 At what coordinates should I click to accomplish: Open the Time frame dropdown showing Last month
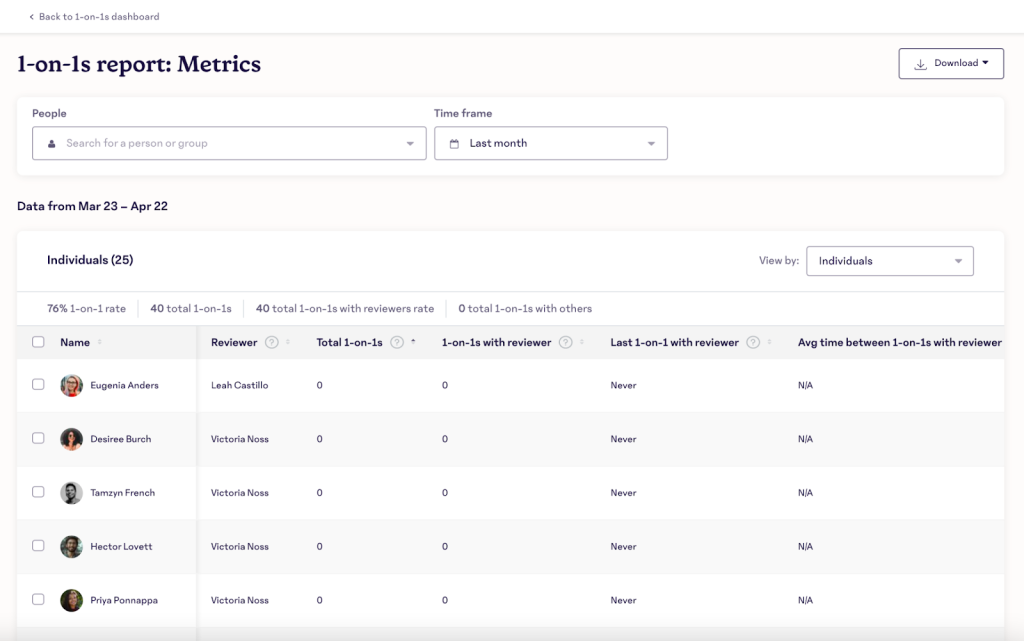(x=551, y=143)
